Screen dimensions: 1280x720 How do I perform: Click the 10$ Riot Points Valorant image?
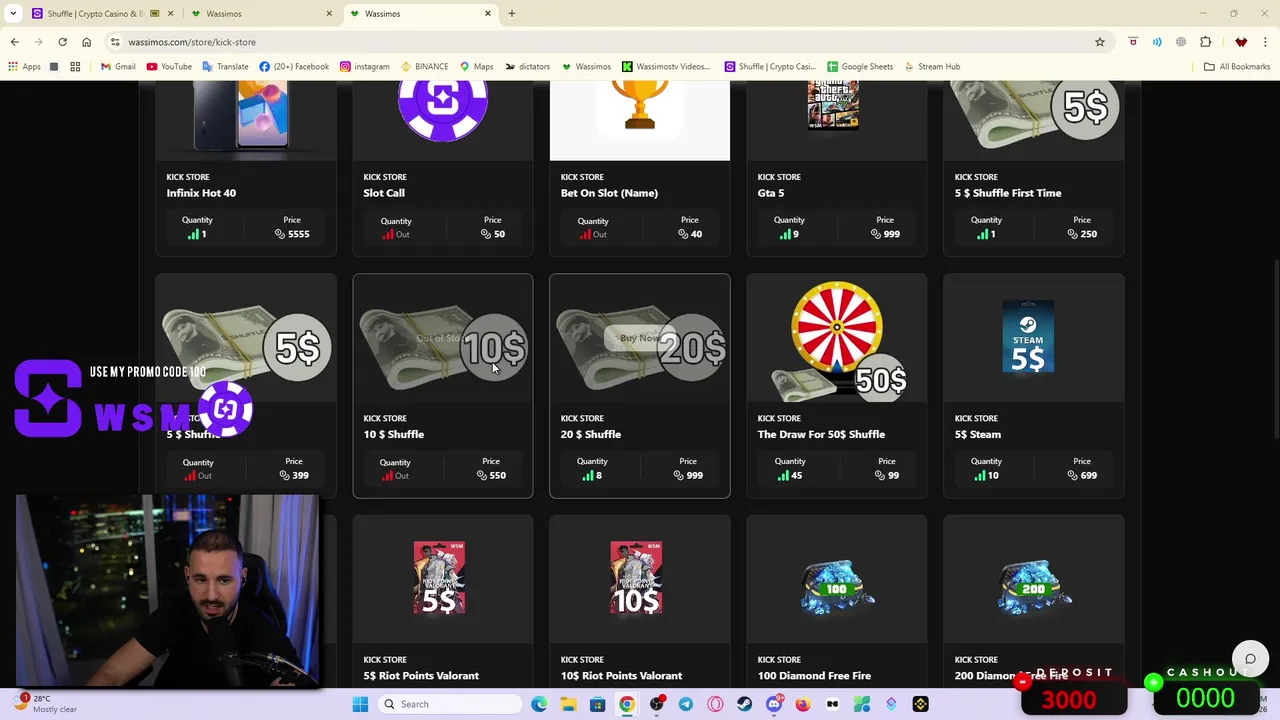636,578
